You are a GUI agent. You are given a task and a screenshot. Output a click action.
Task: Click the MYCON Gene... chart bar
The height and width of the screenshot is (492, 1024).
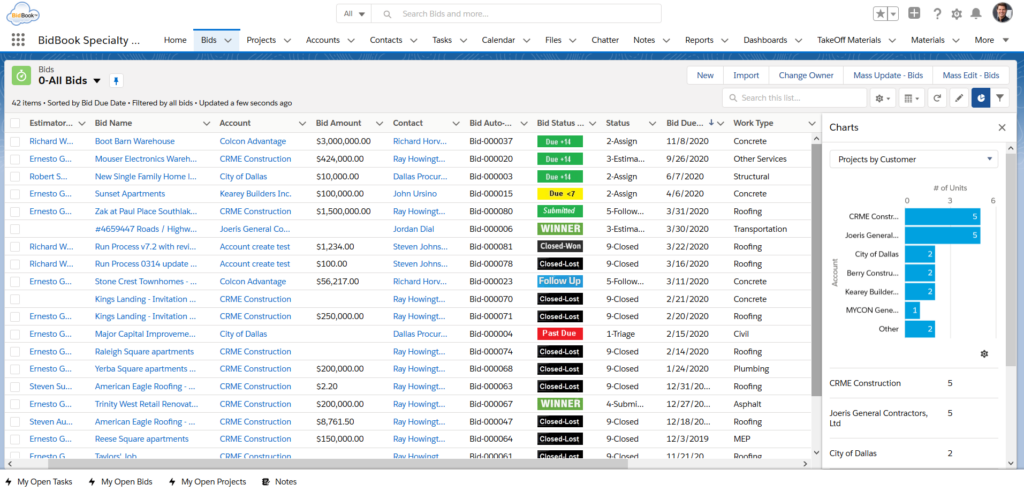point(912,310)
